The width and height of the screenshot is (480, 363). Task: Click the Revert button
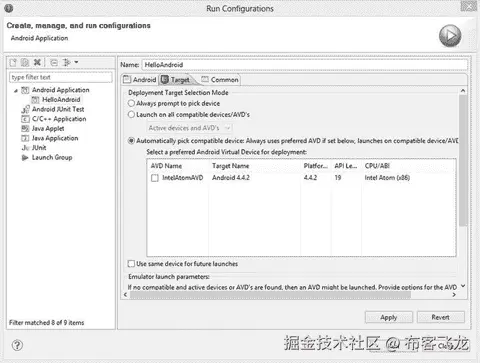tap(441, 317)
